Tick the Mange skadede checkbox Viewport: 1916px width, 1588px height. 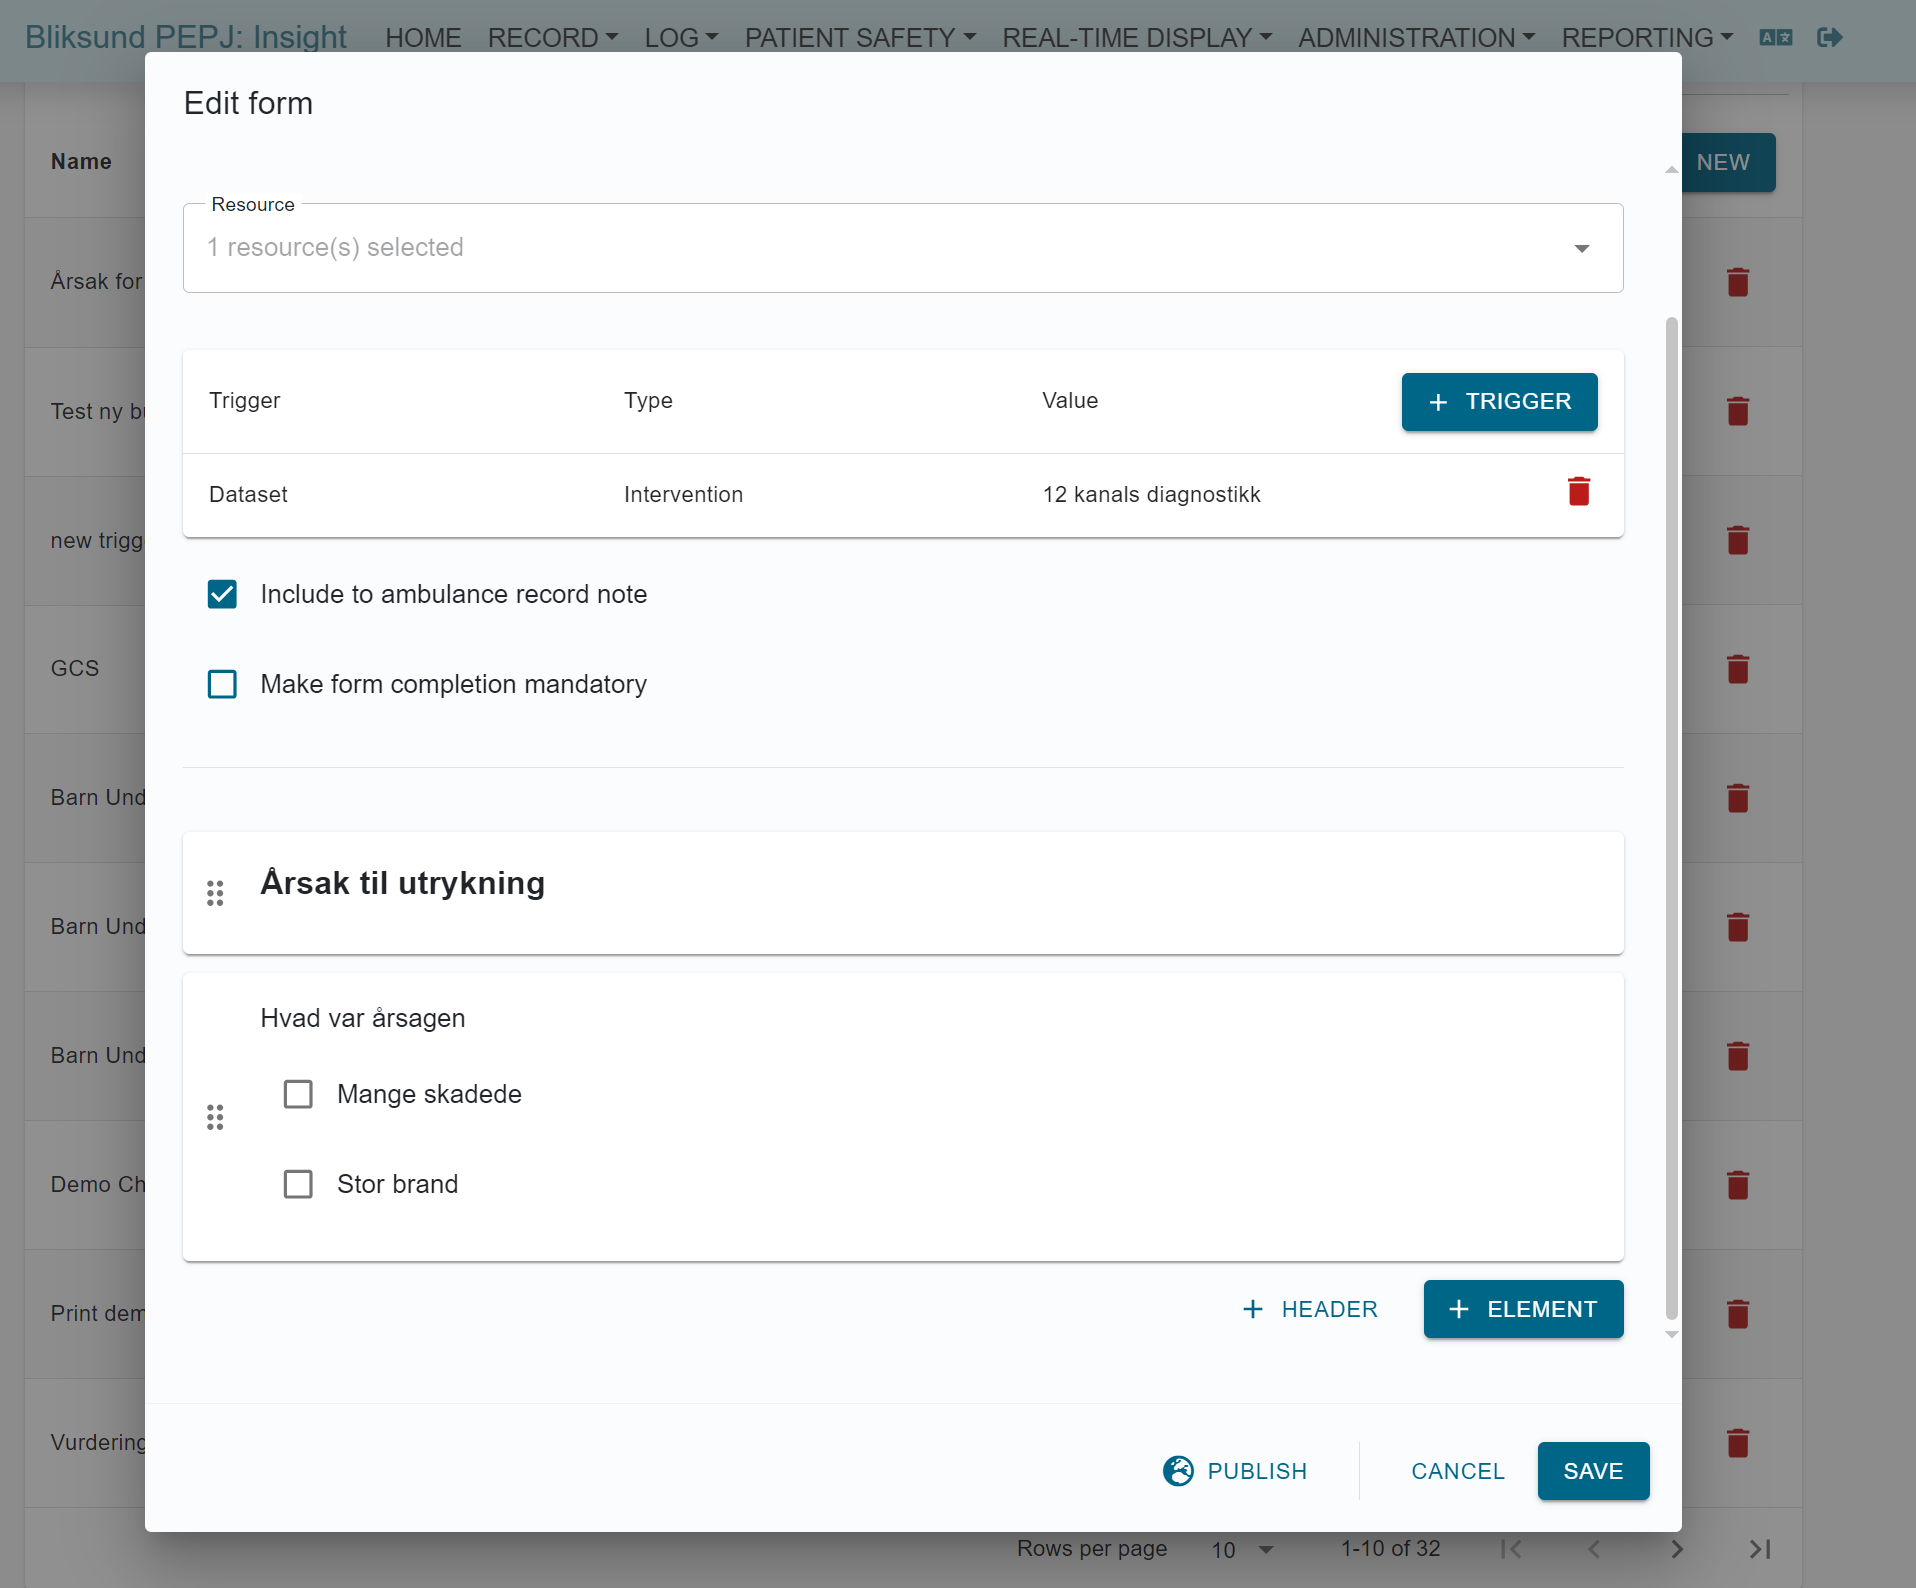tap(298, 1094)
